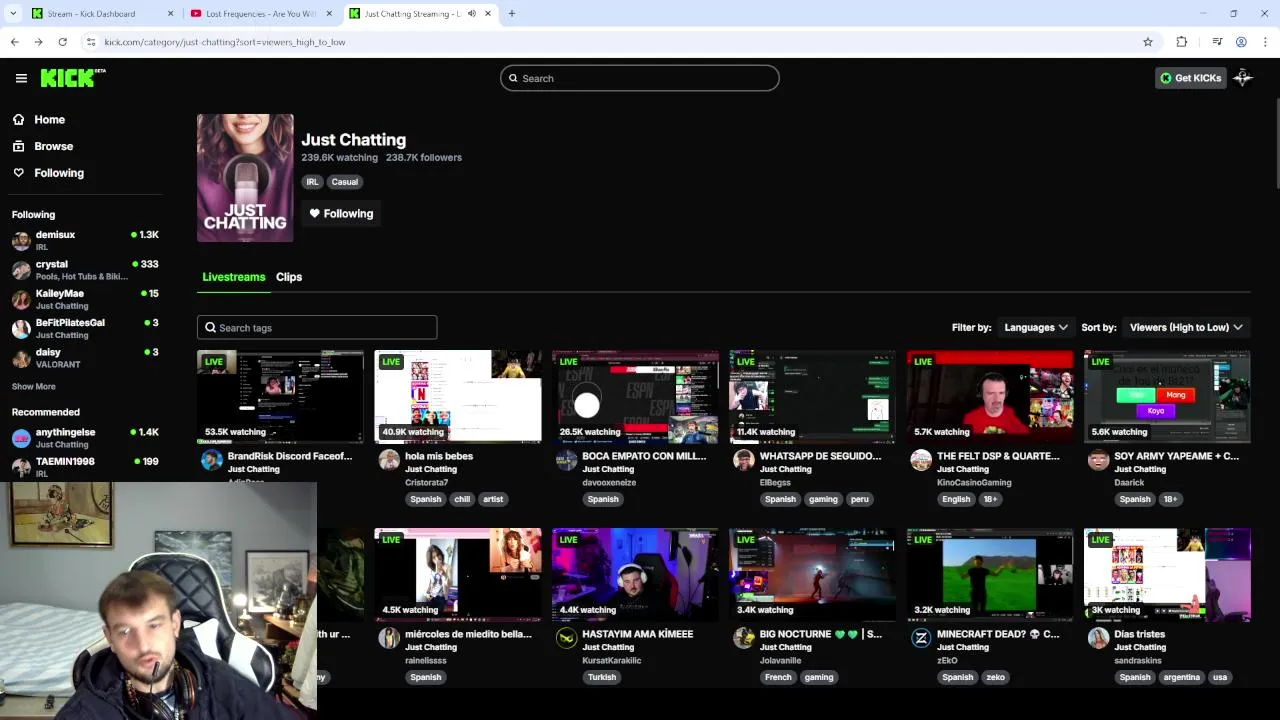Click the Daarick streamer avatar
The width and height of the screenshot is (1280, 720).
click(x=1099, y=460)
